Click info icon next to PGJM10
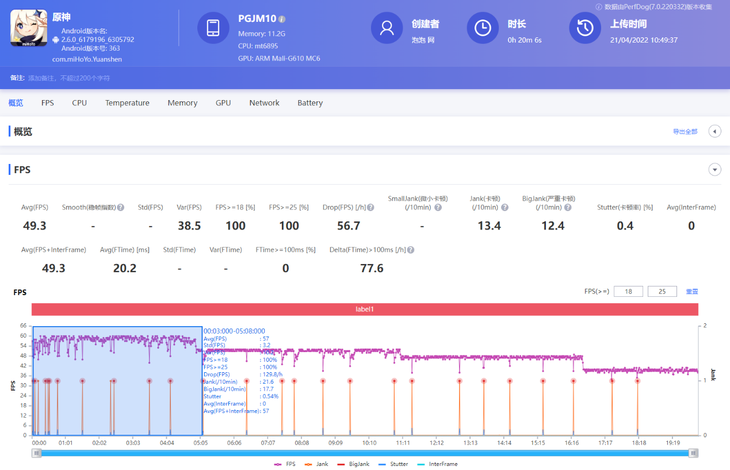Screen dimensions: 730x470 tap(282, 19)
